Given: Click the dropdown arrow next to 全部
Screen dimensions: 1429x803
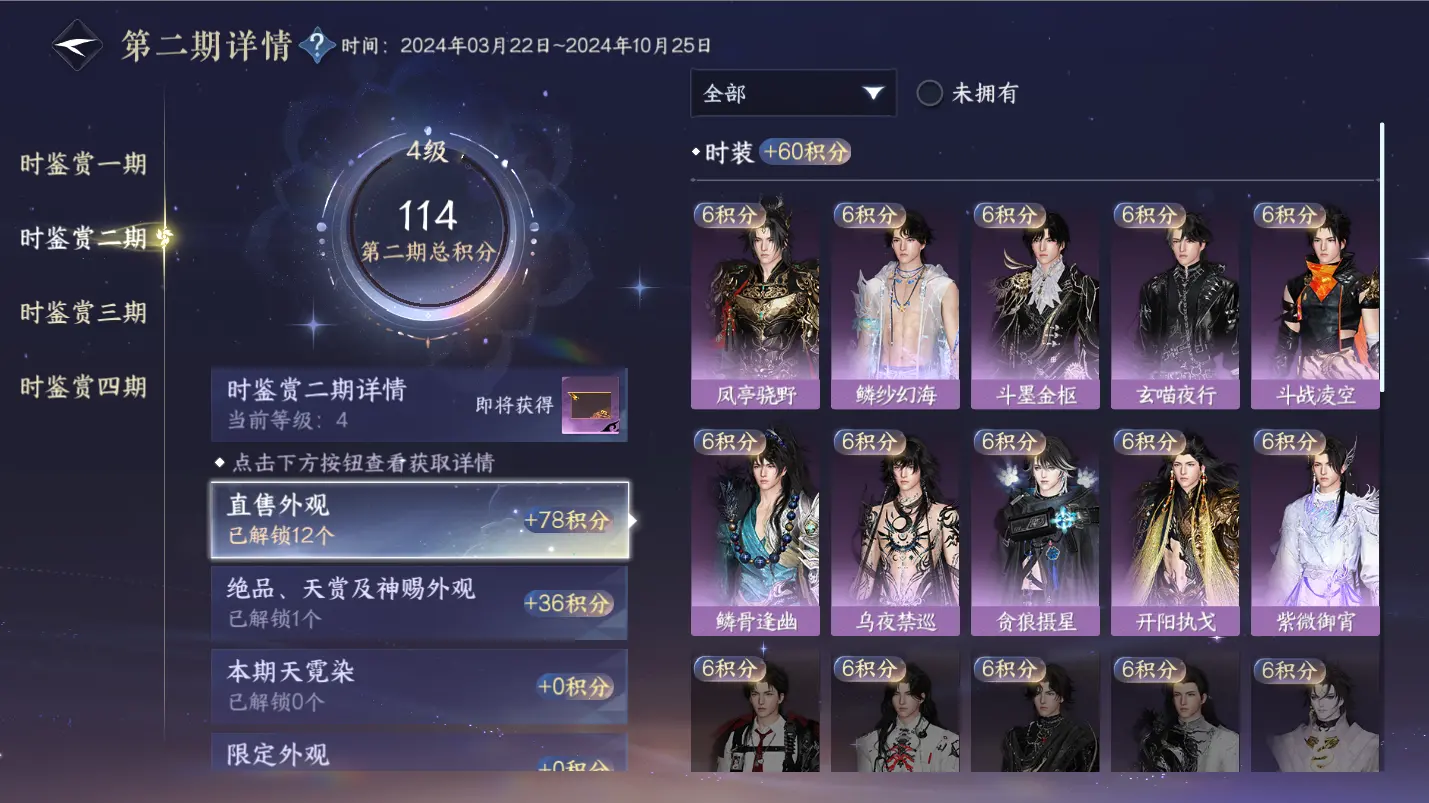Looking at the screenshot, I should pyautogui.click(x=873, y=93).
